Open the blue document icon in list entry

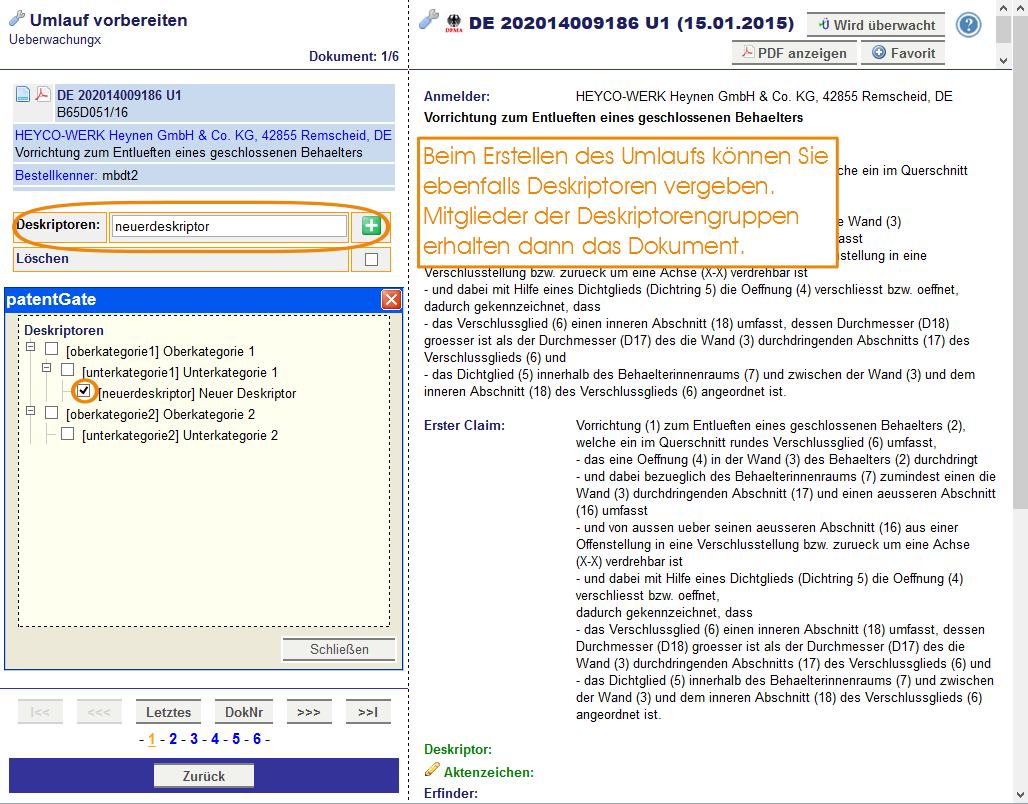(23, 94)
